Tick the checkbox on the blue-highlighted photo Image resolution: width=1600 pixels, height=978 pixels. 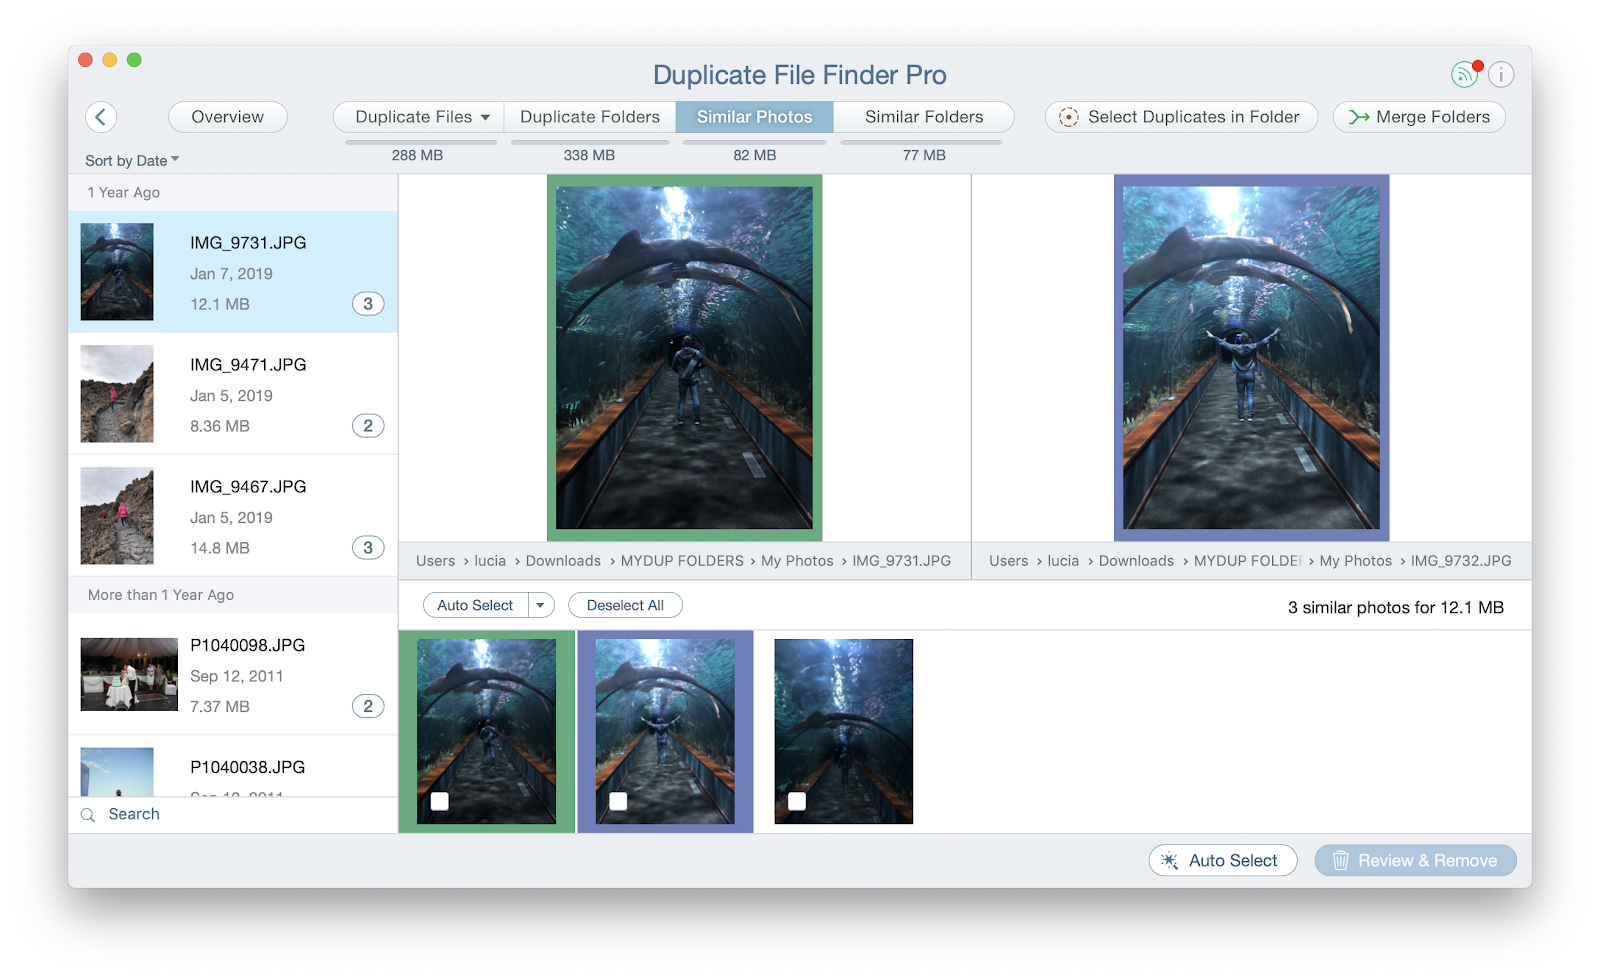(618, 801)
